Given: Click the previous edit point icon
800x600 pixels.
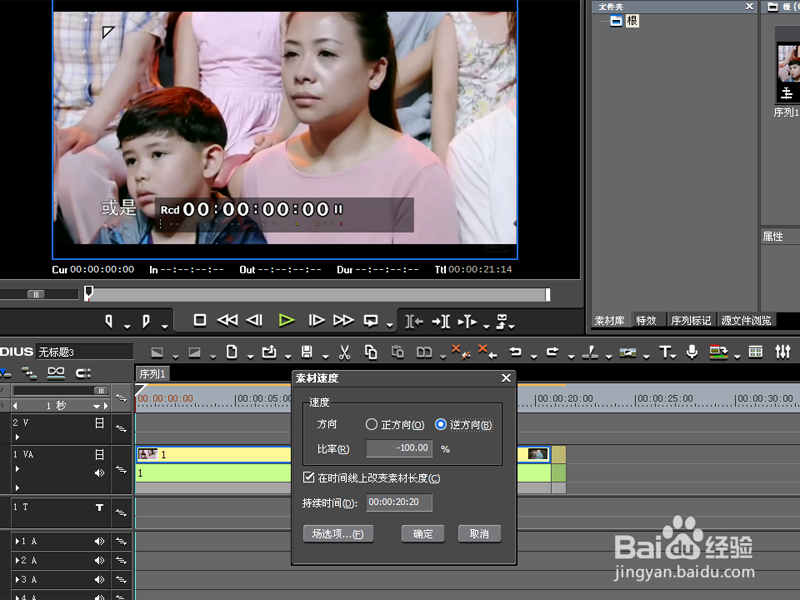Looking at the screenshot, I should pyautogui.click(x=414, y=321).
